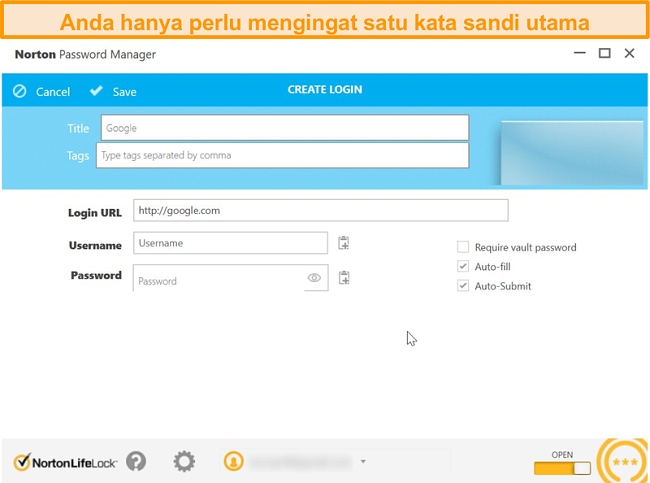This screenshot has height=483, width=650.
Task: Uncheck the Auto-Submit checkbox
Action: tap(463, 286)
